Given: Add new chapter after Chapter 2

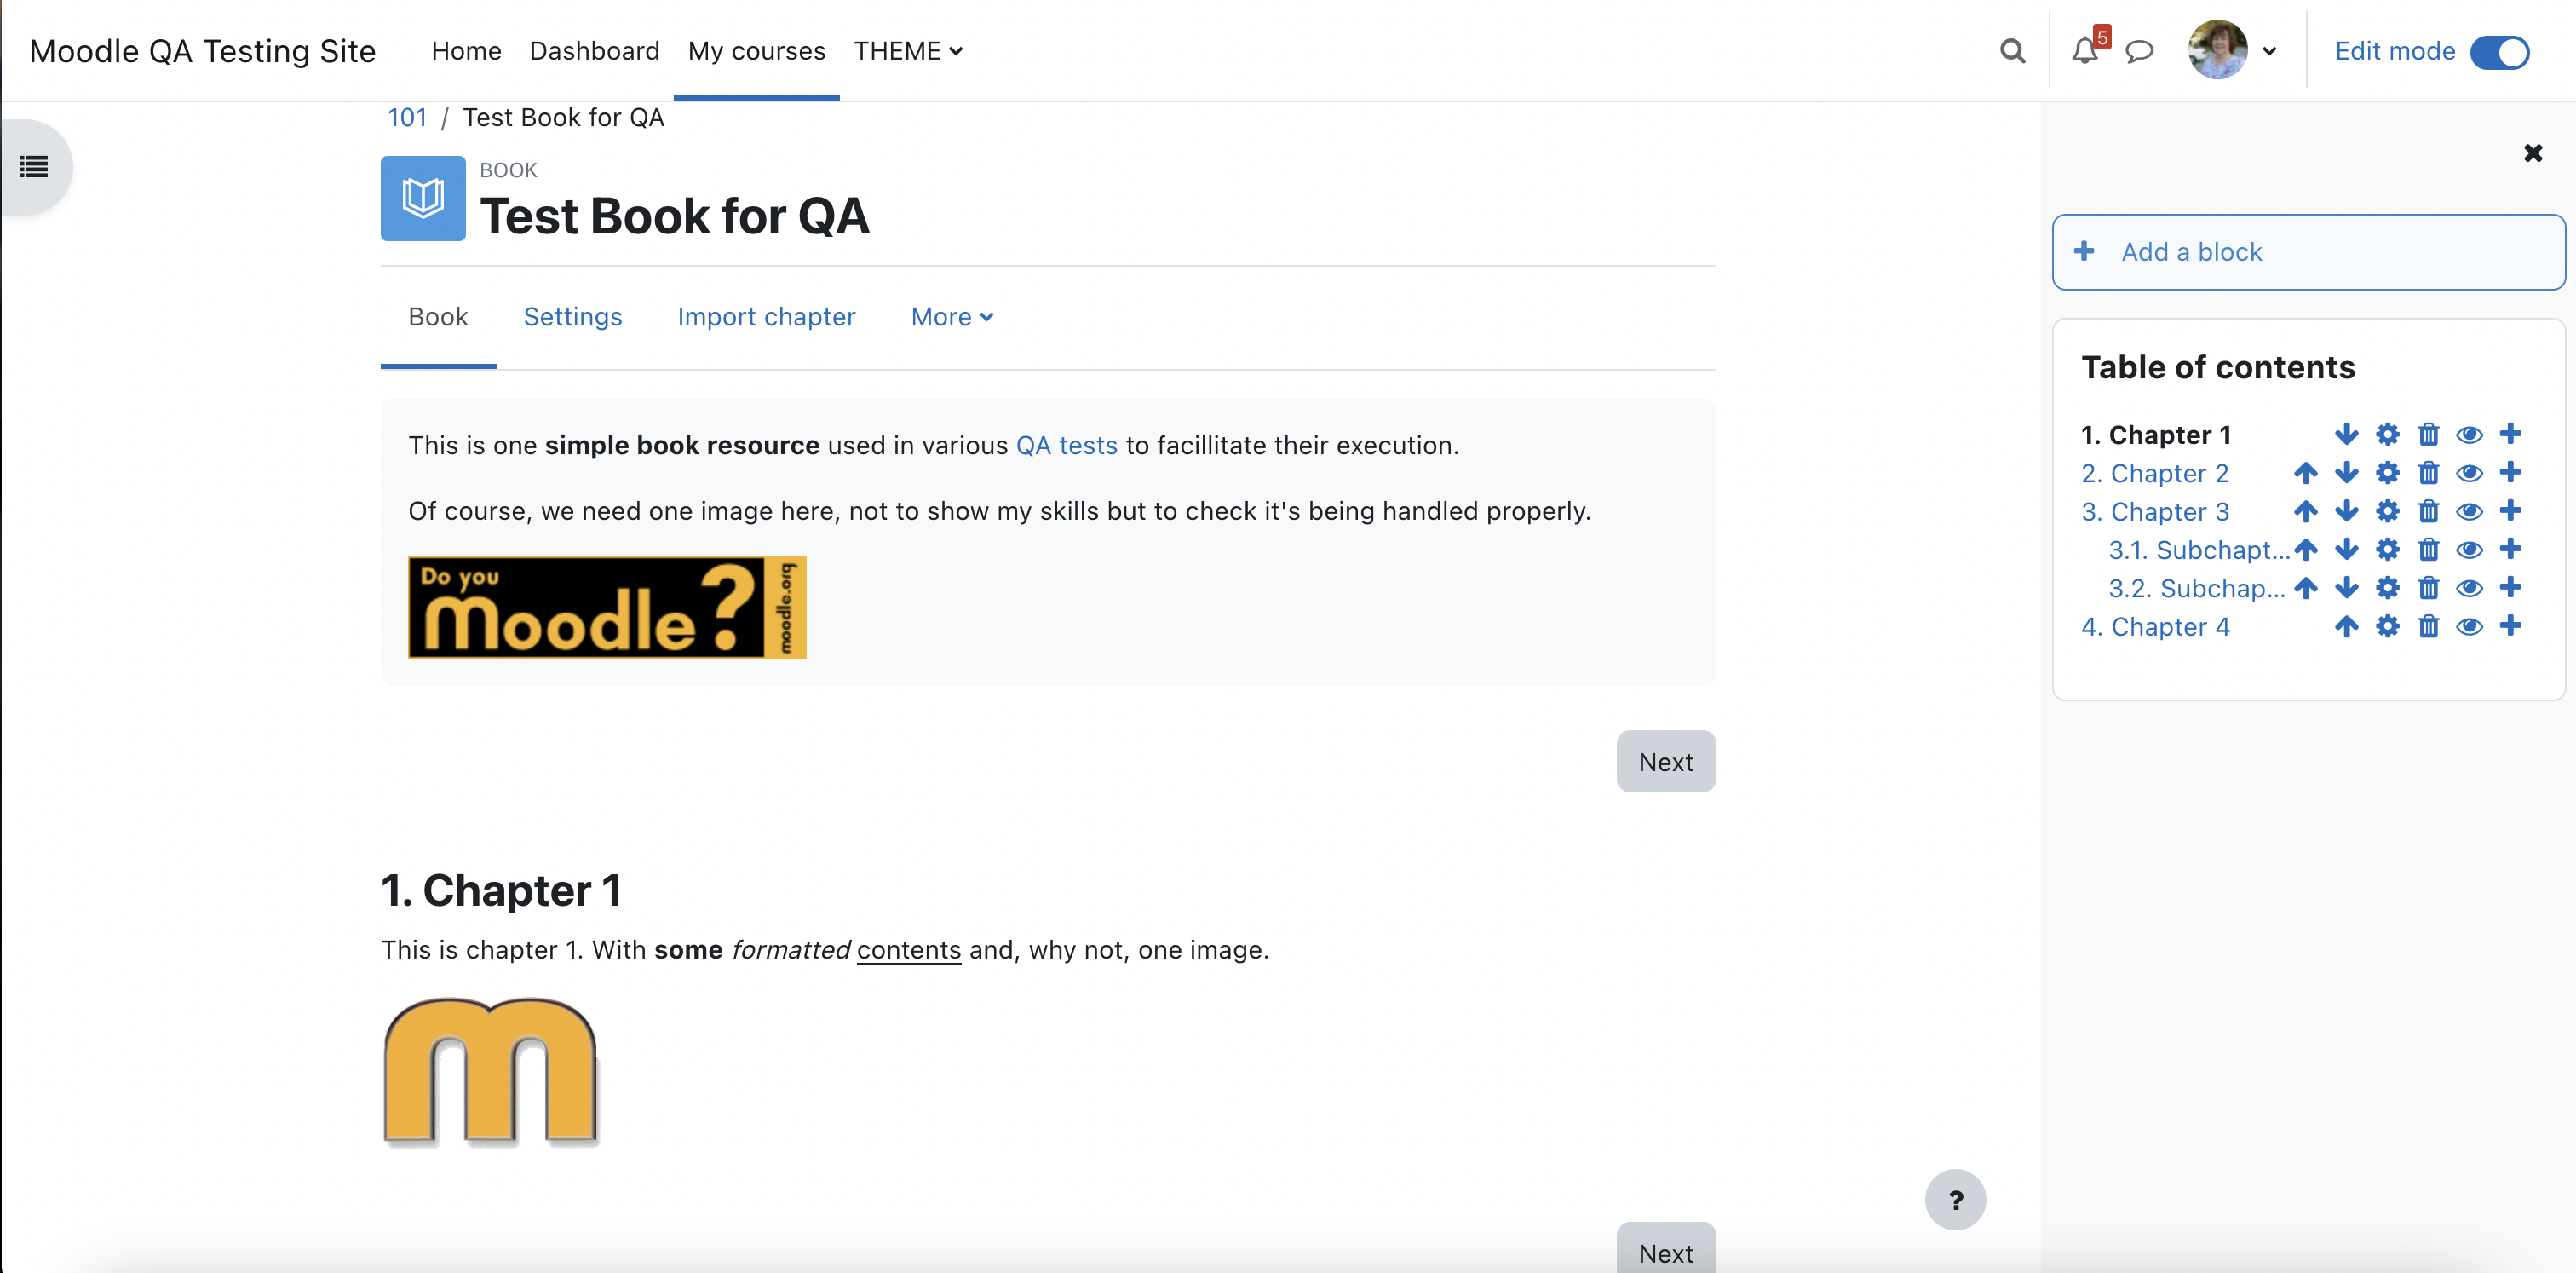Looking at the screenshot, I should 2510,472.
